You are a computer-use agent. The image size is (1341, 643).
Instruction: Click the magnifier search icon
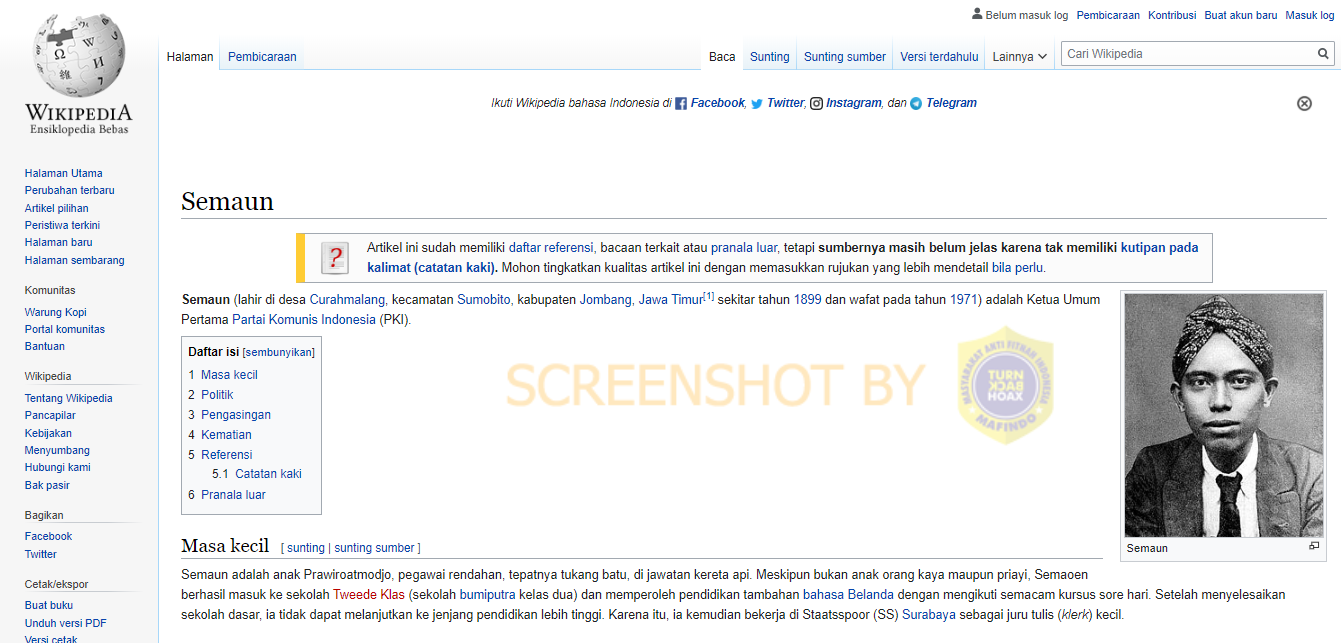tap(1323, 54)
